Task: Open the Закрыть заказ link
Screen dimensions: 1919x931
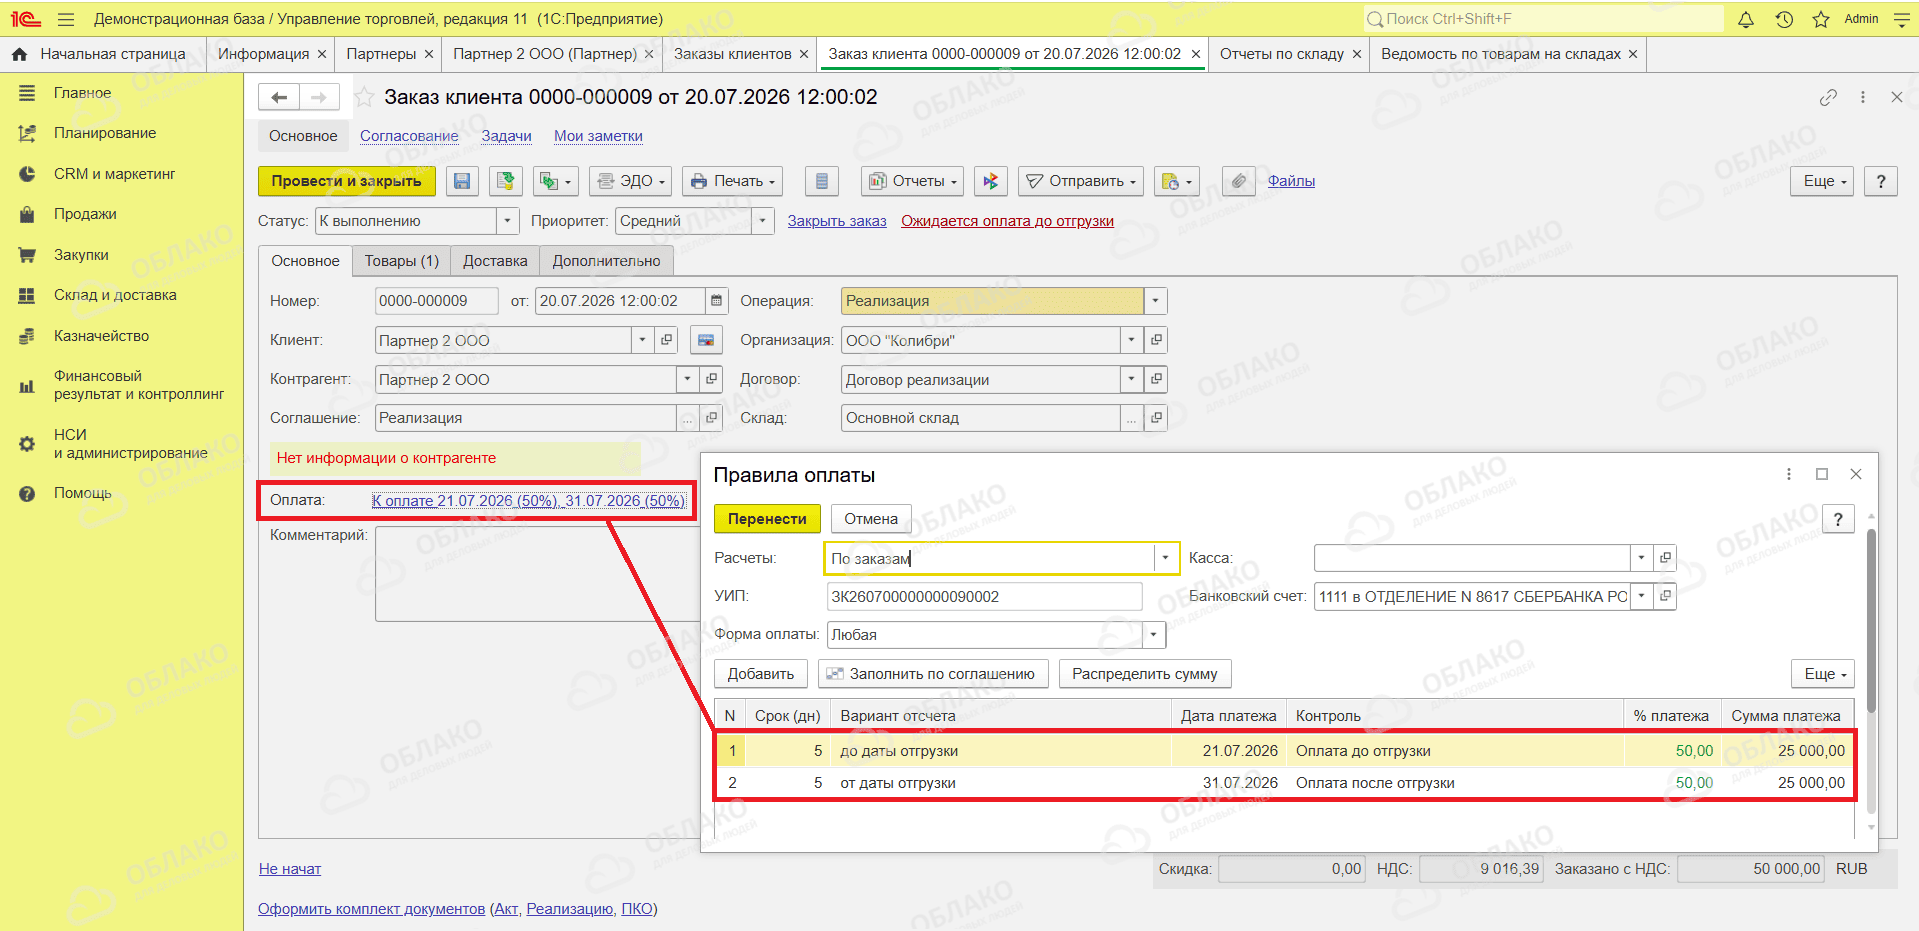Action: (x=837, y=221)
